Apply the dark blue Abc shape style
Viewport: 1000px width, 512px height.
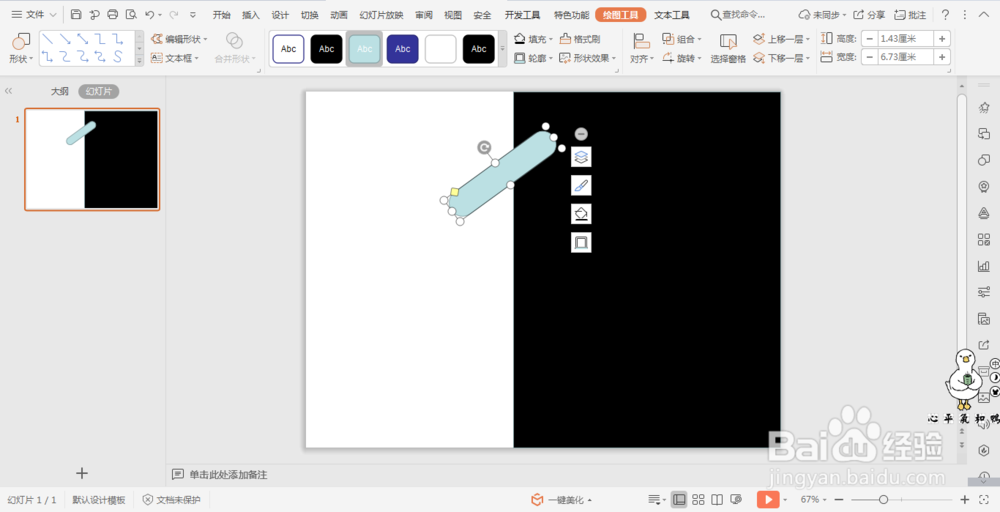pyautogui.click(x=402, y=49)
